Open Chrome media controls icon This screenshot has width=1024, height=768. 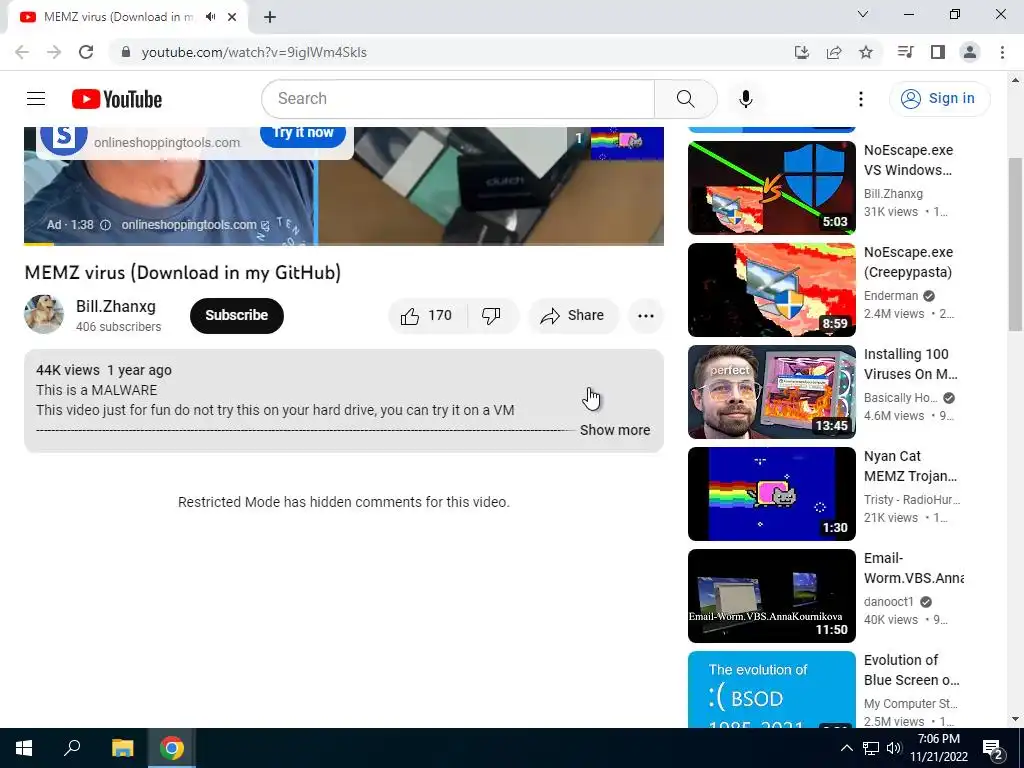point(905,52)
